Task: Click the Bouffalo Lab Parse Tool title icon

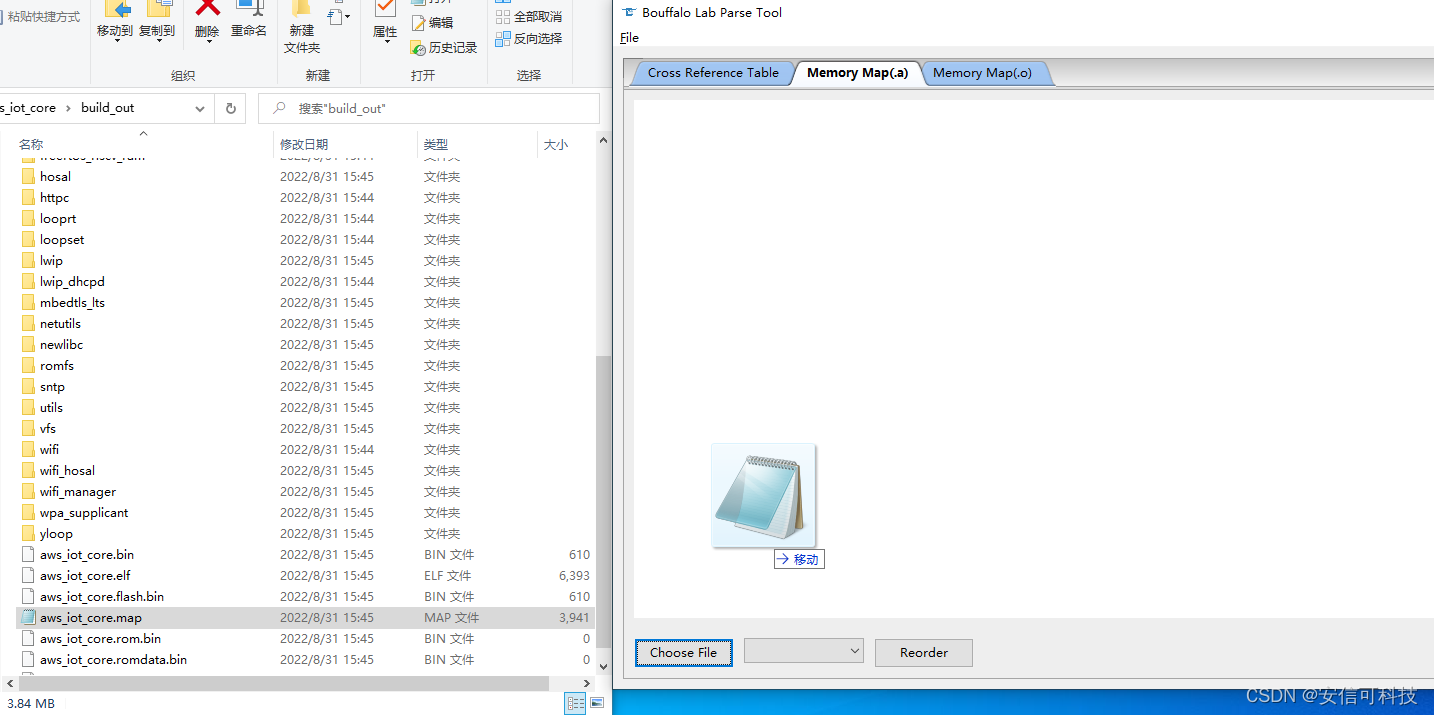Action: point(628,12)
